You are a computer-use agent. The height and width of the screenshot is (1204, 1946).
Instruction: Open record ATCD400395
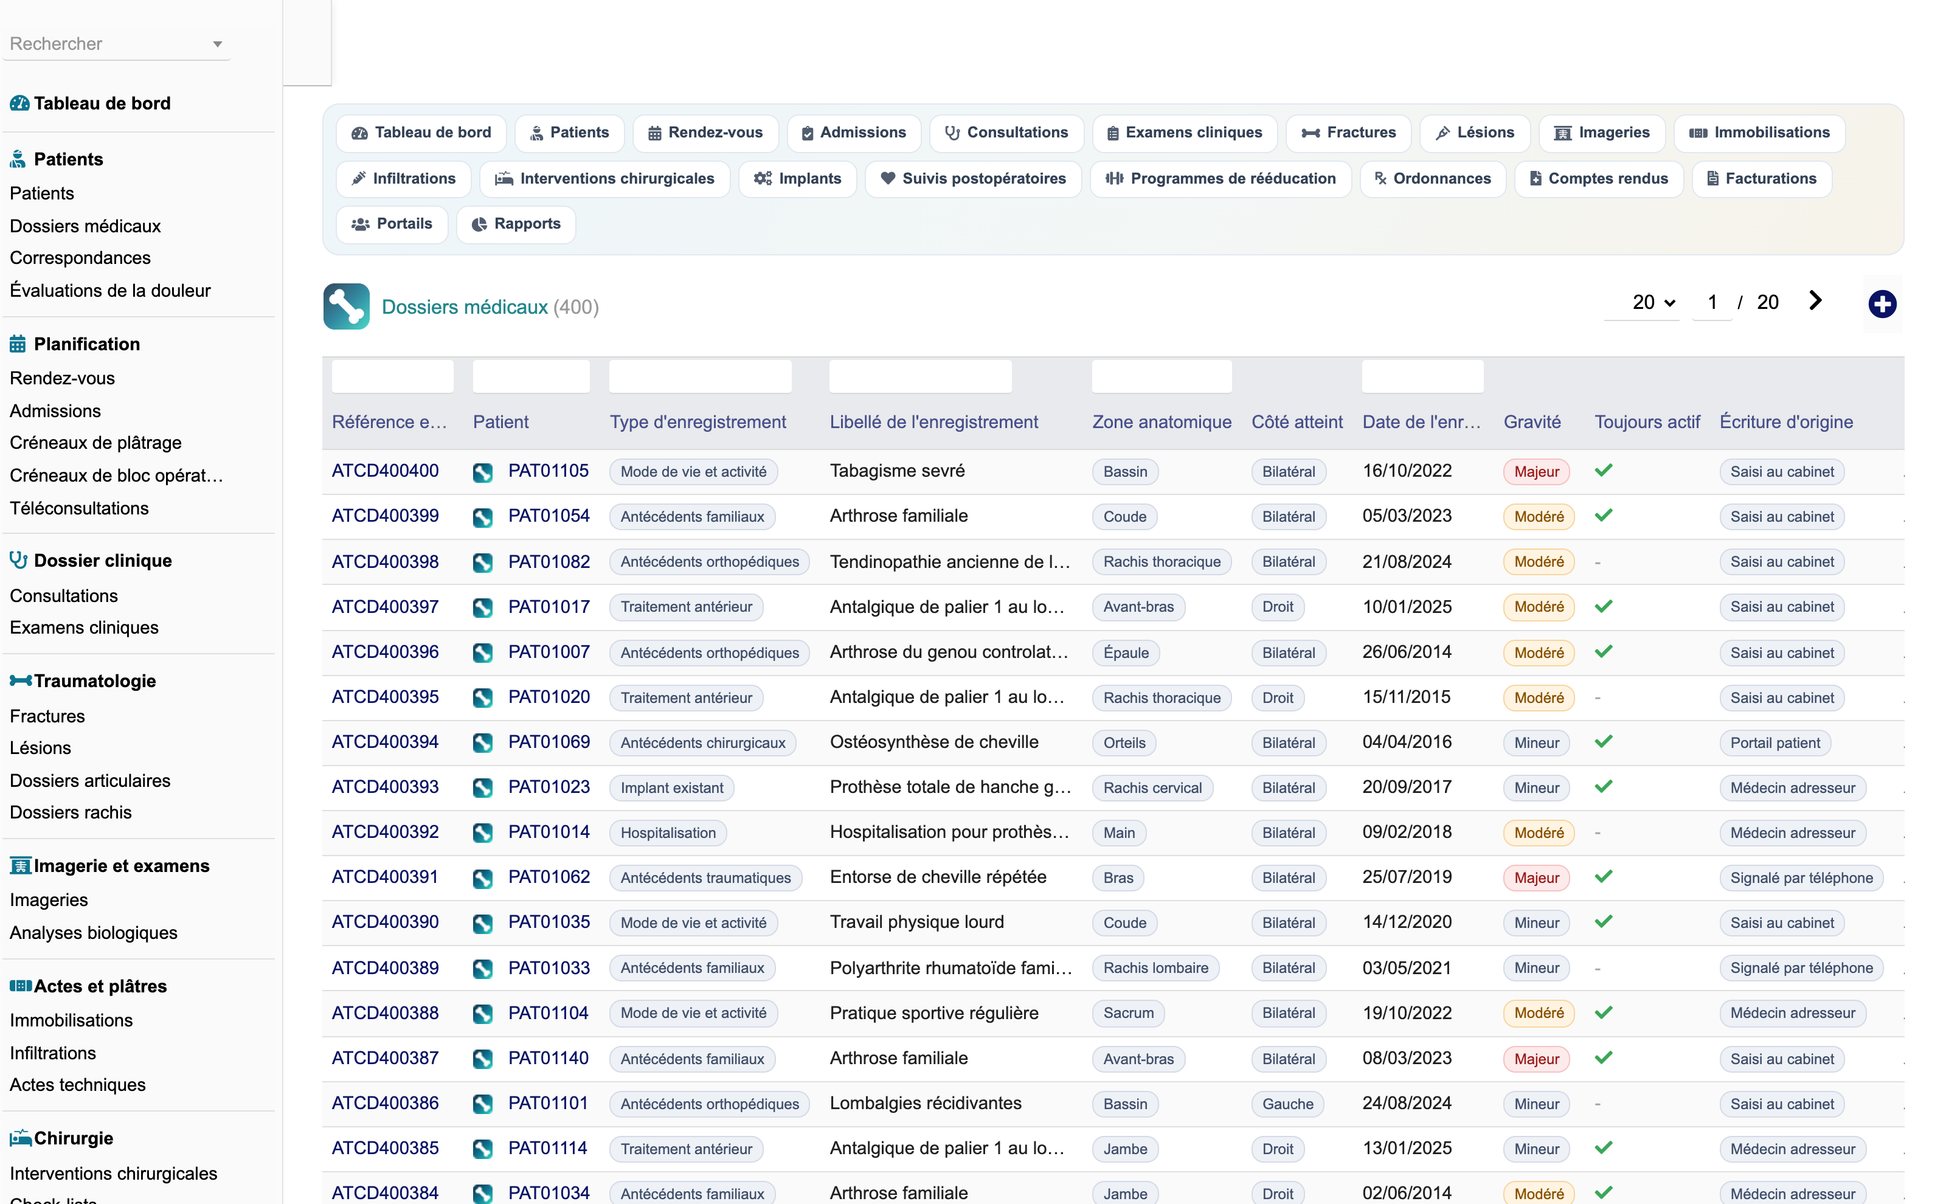[x=385, y=697]
